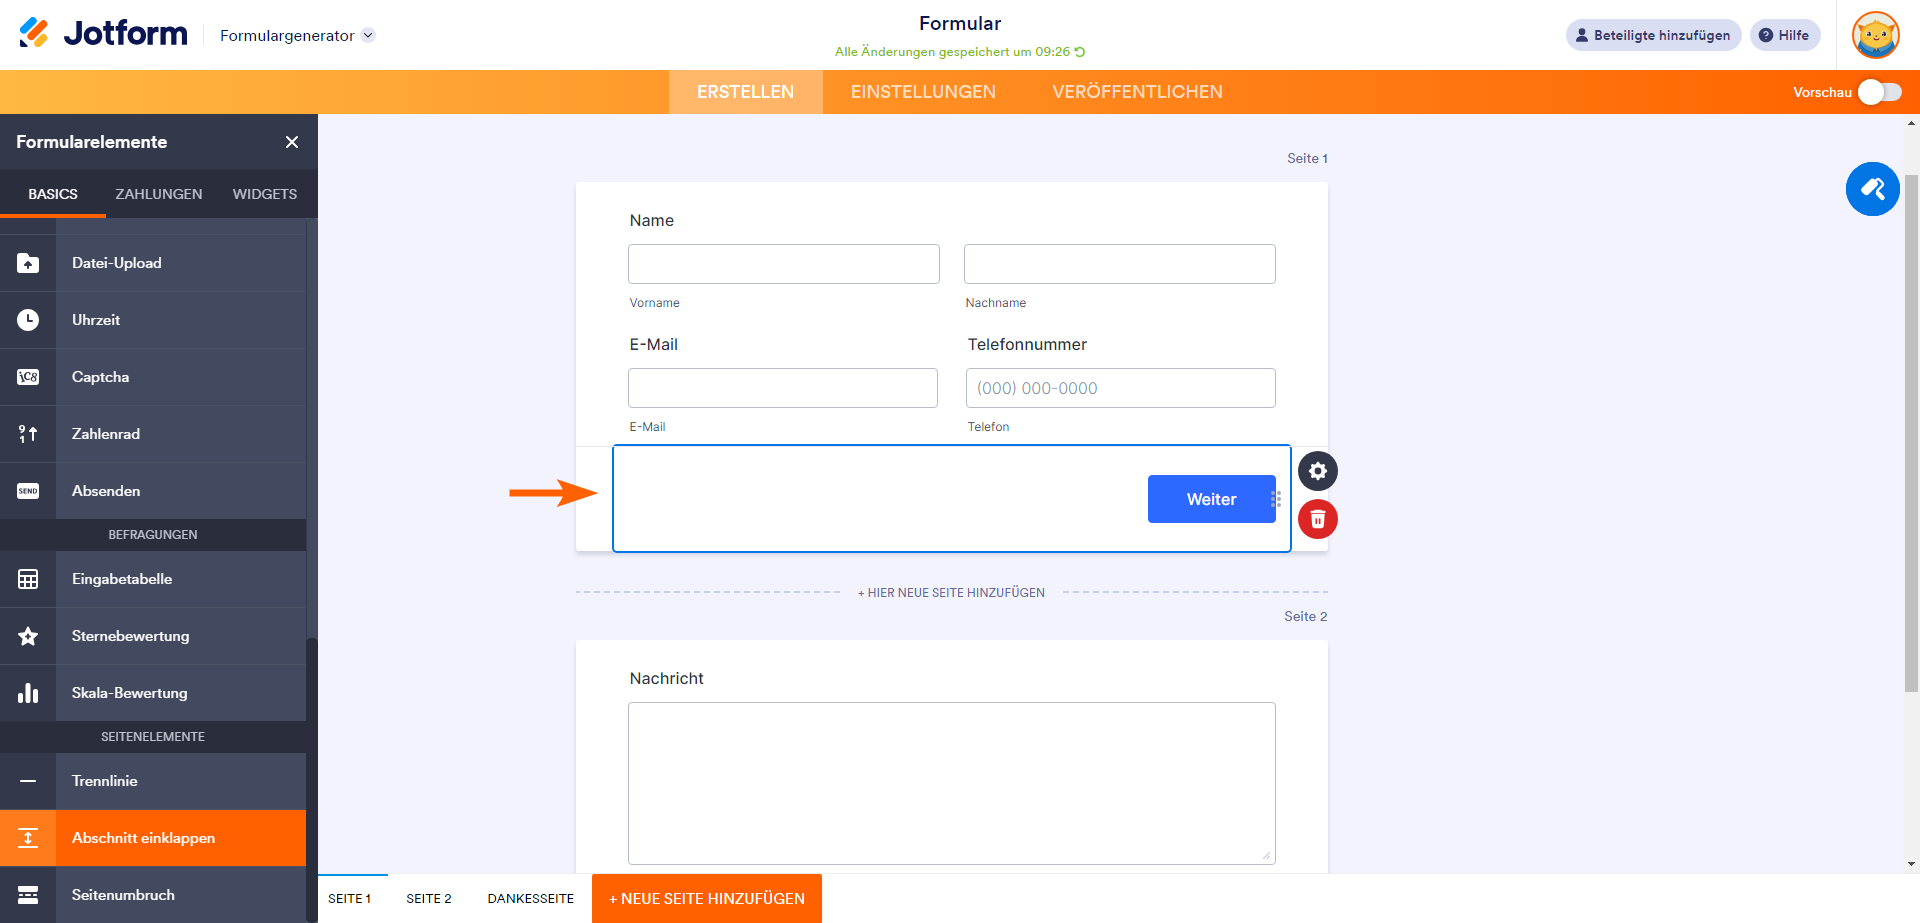
Task: Close the Formularelemente panel
Action: click(292, 142)
